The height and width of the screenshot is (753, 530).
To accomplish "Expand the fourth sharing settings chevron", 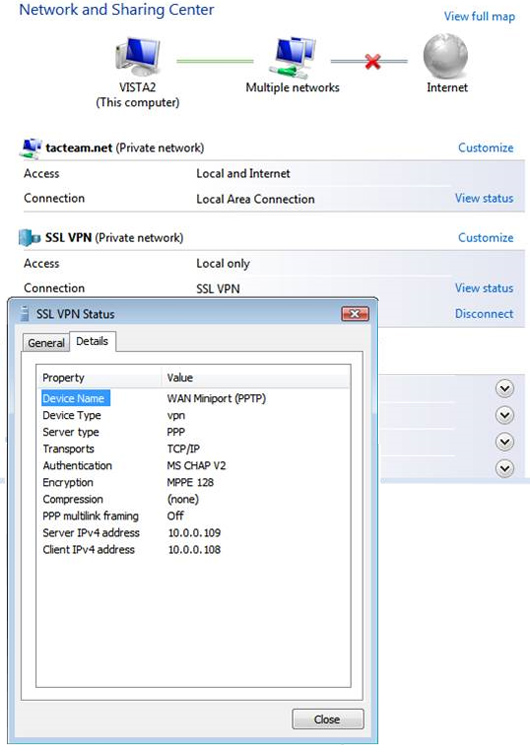I will pos(505,468).
